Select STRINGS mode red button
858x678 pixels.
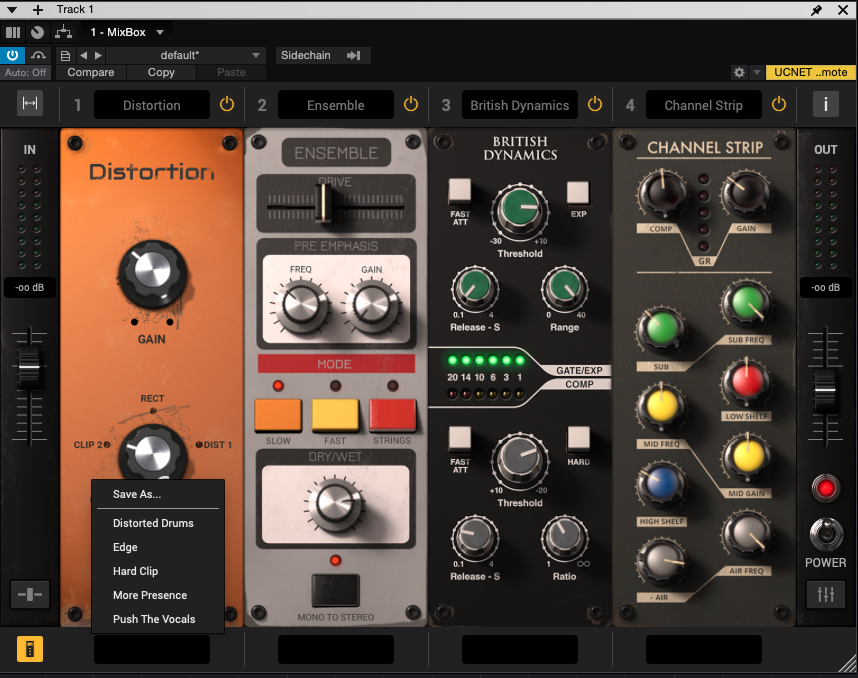tap(392, 415)
